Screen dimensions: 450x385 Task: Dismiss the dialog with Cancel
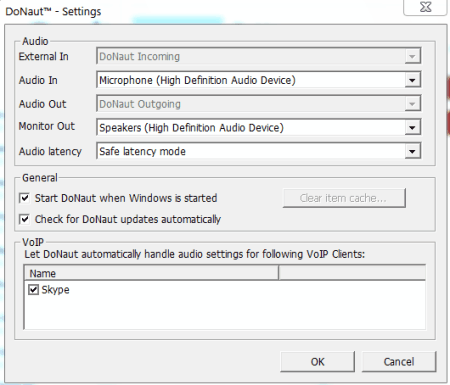click(x=399, y=362)
